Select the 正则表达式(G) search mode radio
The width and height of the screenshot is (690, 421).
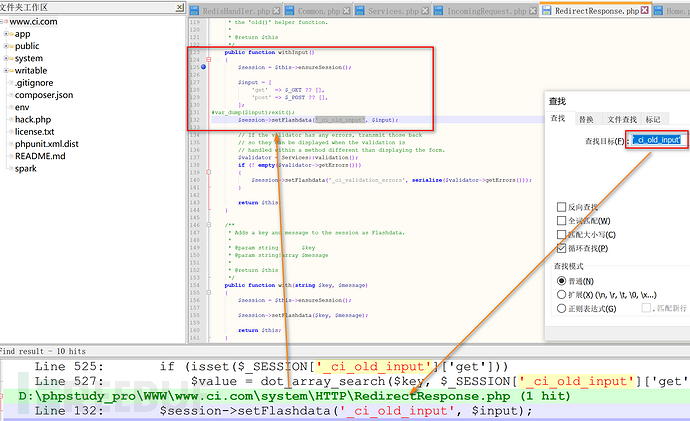(x=561, y=308)
